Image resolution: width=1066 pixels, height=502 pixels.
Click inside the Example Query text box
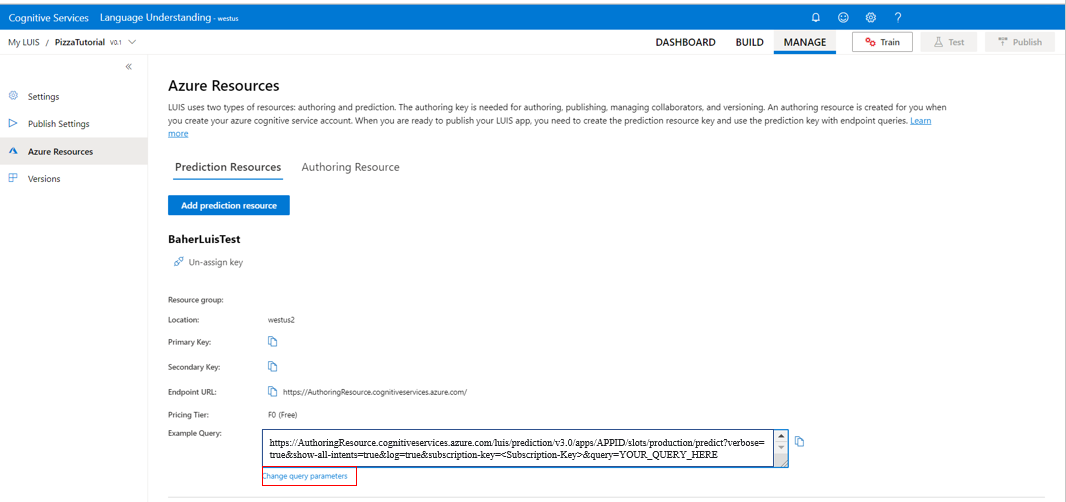pos(518,448)
